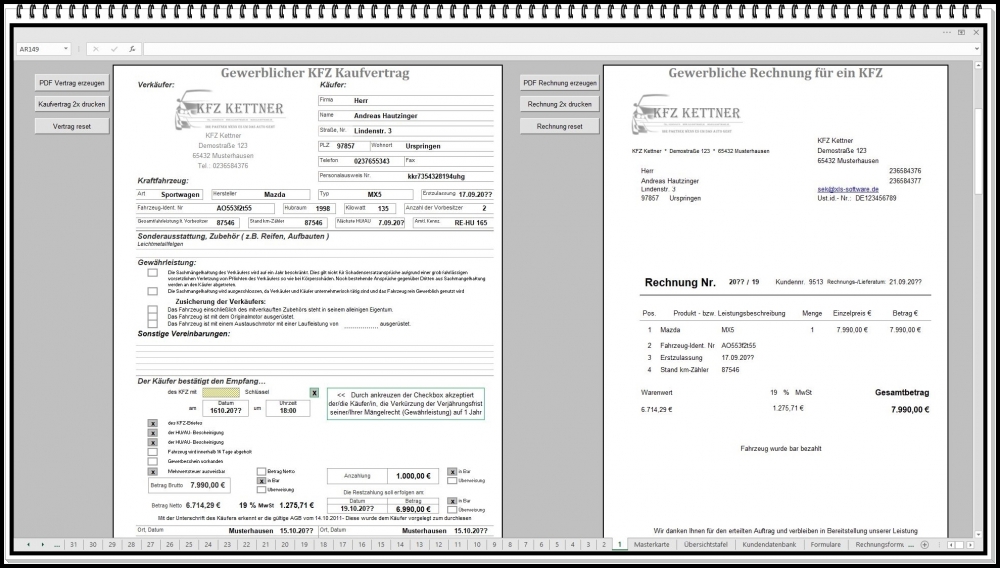
Task: Click the 'Rechnung 2x drucken' button
Action: coord(559,104)
